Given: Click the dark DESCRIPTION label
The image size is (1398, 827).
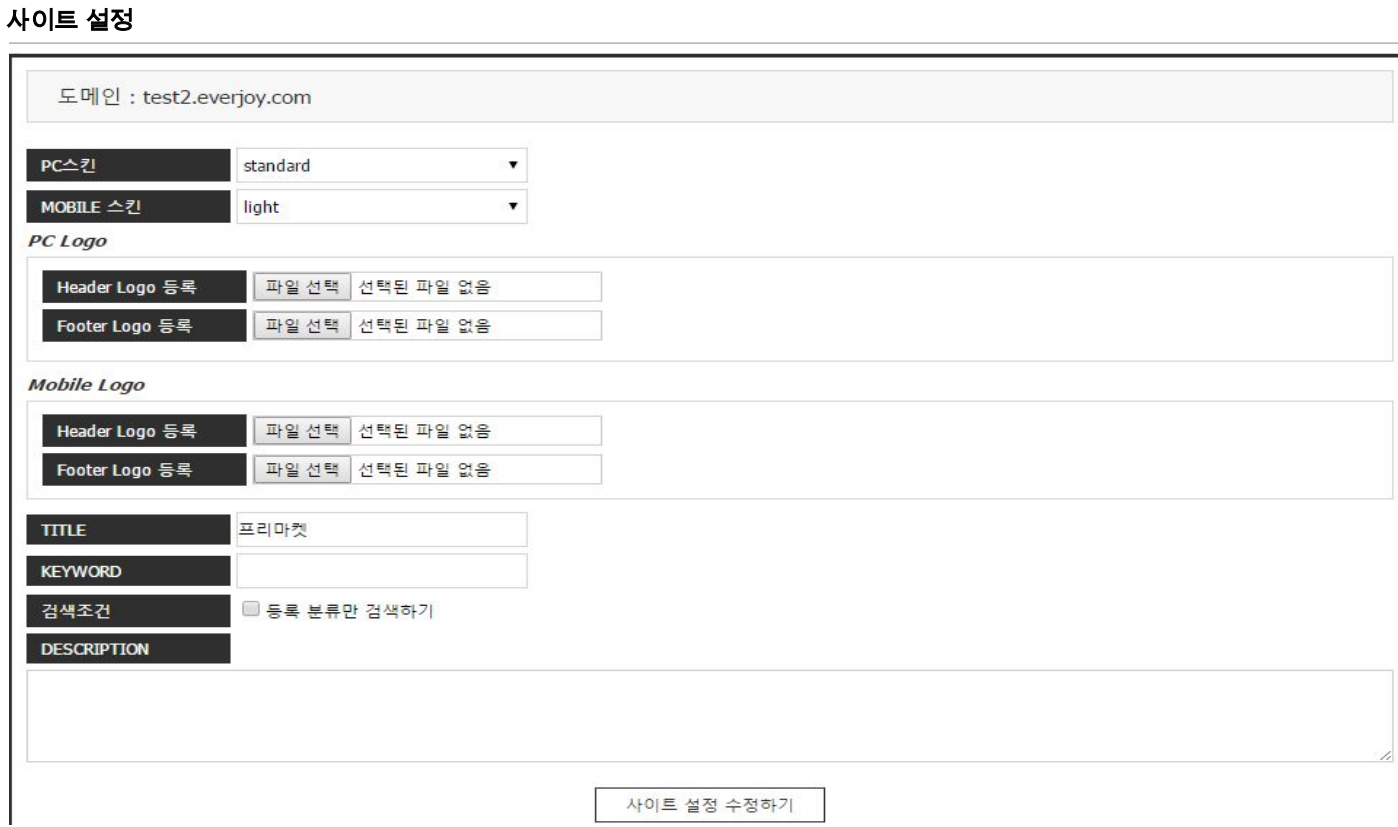Looking at the screenshot, I should coord(128,649).
